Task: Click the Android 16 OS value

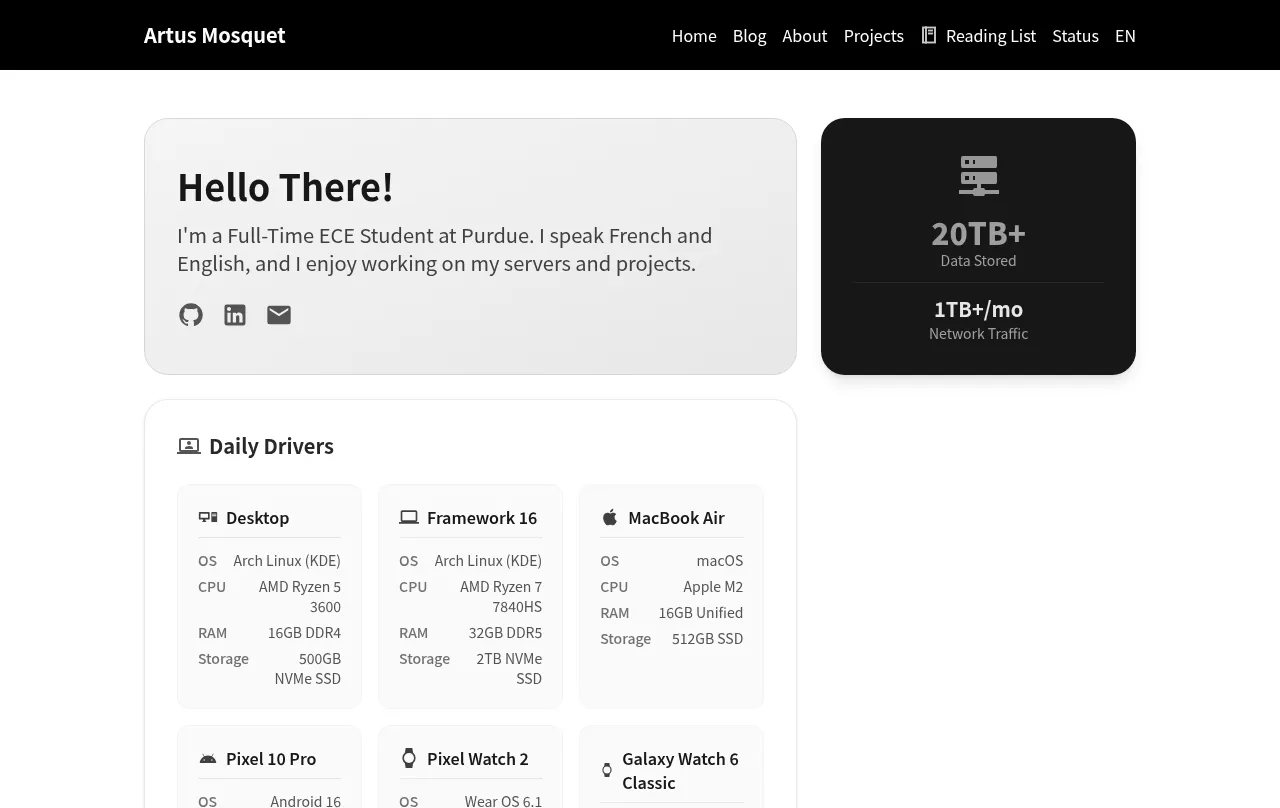Action: click(306, 801)
